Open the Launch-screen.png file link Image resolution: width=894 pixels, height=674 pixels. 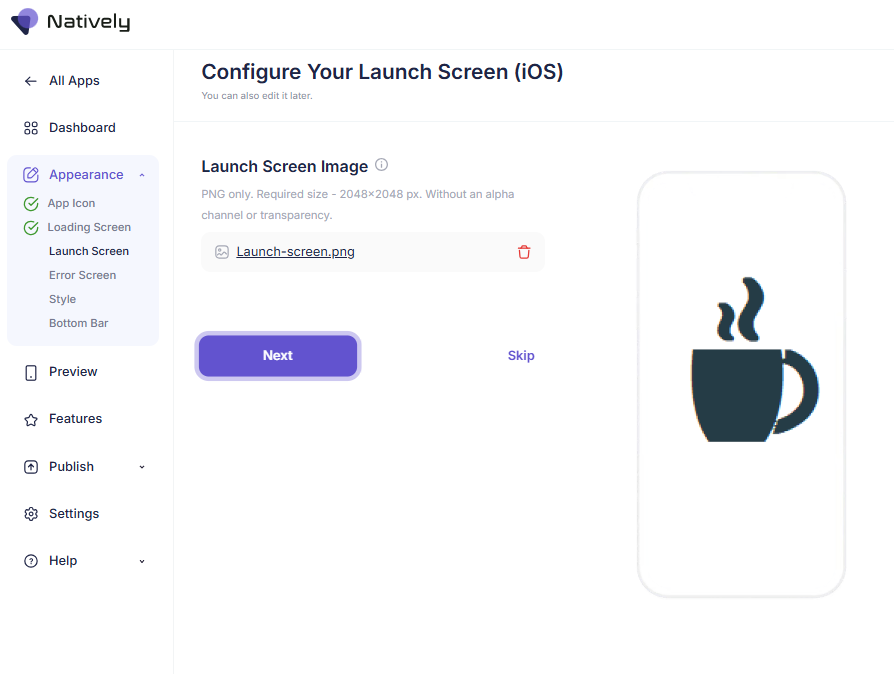coord(295,252)
